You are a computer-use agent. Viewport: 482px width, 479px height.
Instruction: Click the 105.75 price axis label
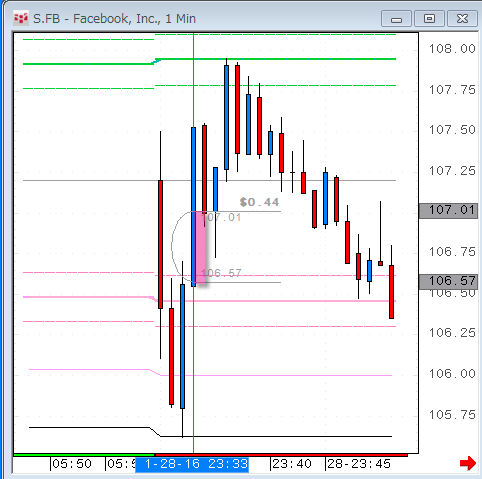tap(452, 415)
